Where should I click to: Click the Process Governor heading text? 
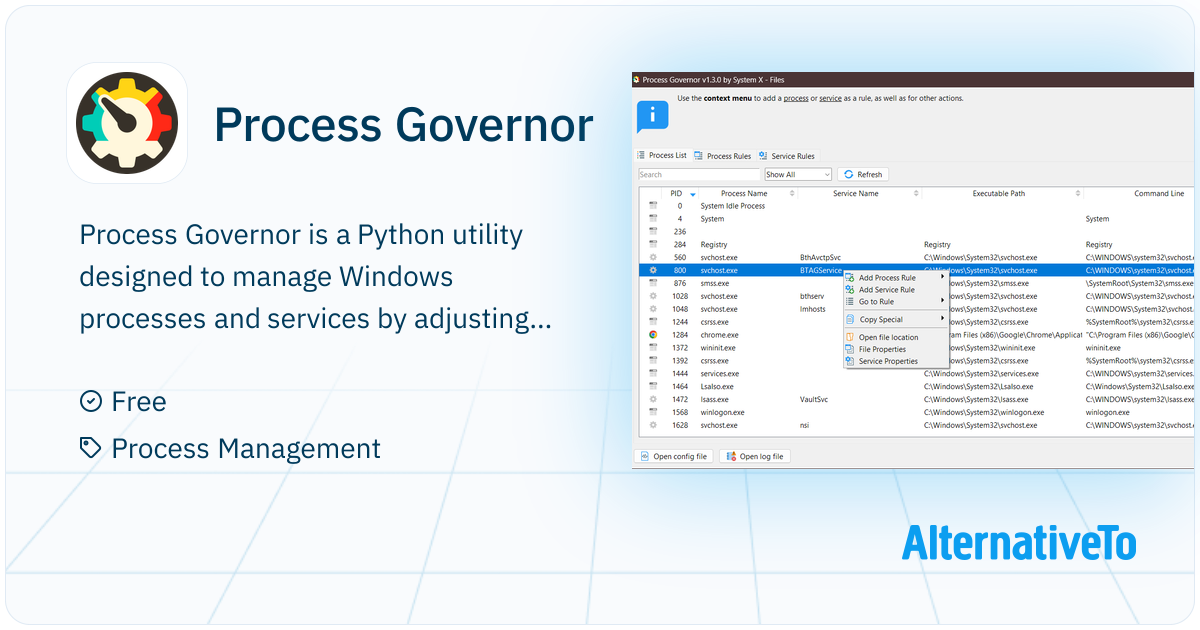404,125
